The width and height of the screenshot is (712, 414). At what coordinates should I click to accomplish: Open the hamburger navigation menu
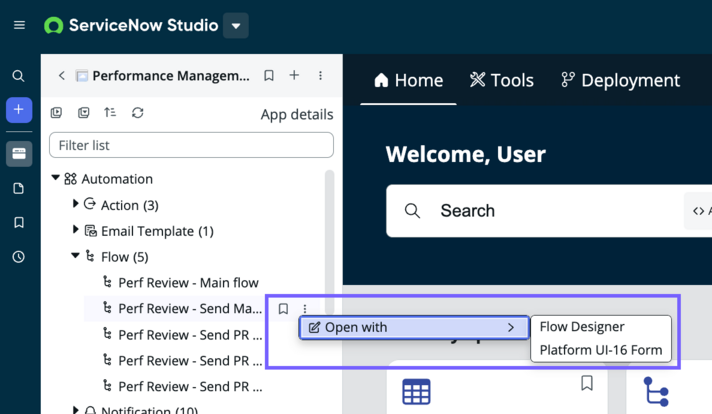19,25
